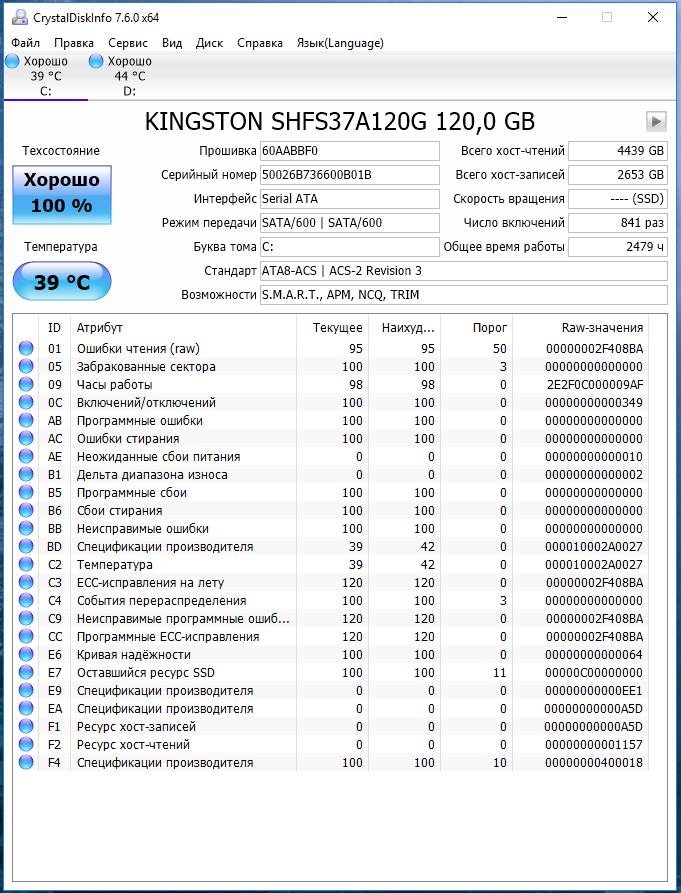Switch to the D: disk tab at 44 °C
Image resolution: width=681 pixels, height=893 pixels.
pos(129,76)
